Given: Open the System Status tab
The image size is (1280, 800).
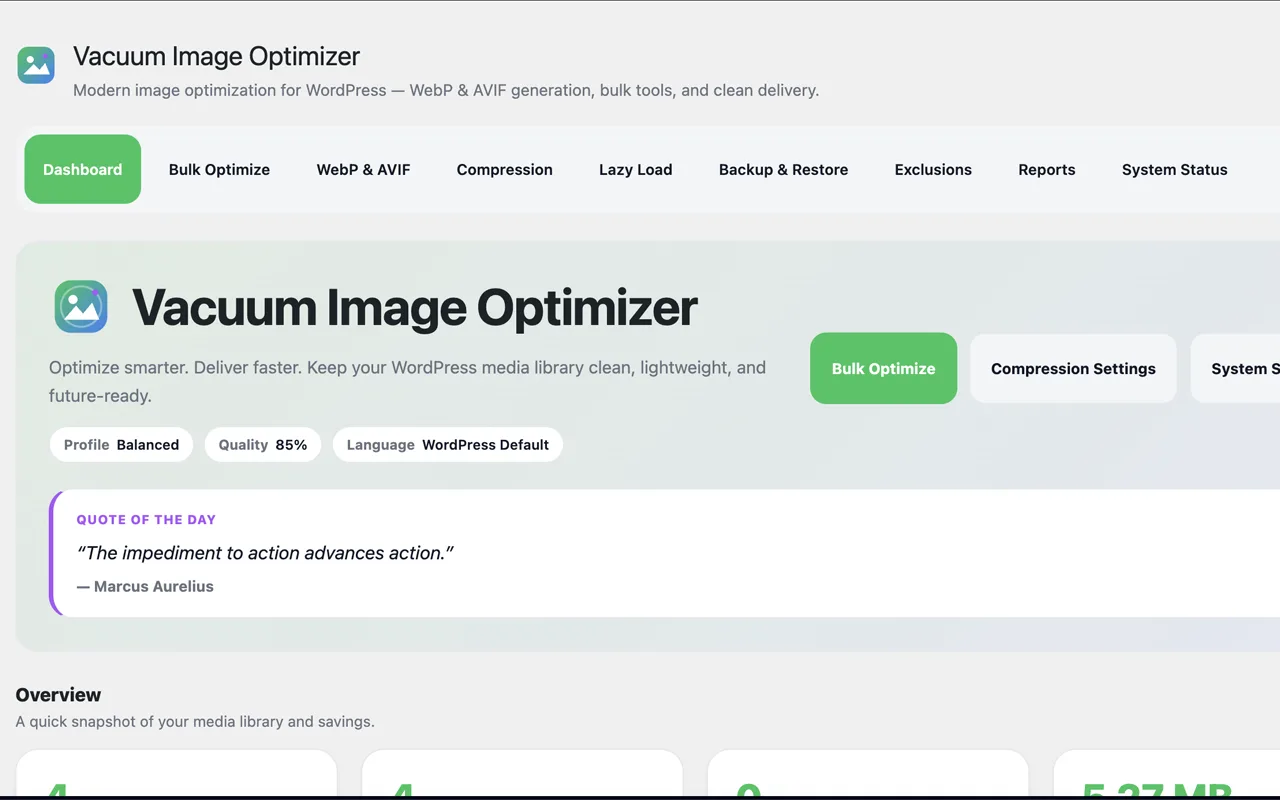Looking at the screenshot, I should click(1175, 169).
